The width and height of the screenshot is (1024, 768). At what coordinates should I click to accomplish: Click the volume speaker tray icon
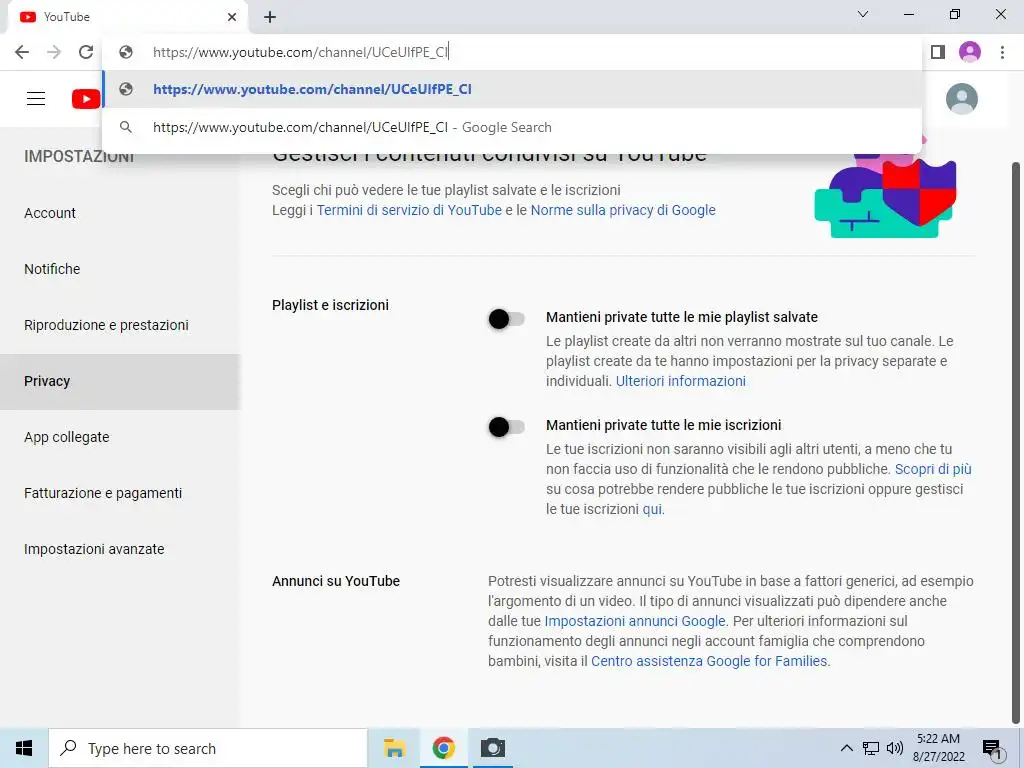tap(895, 748)
